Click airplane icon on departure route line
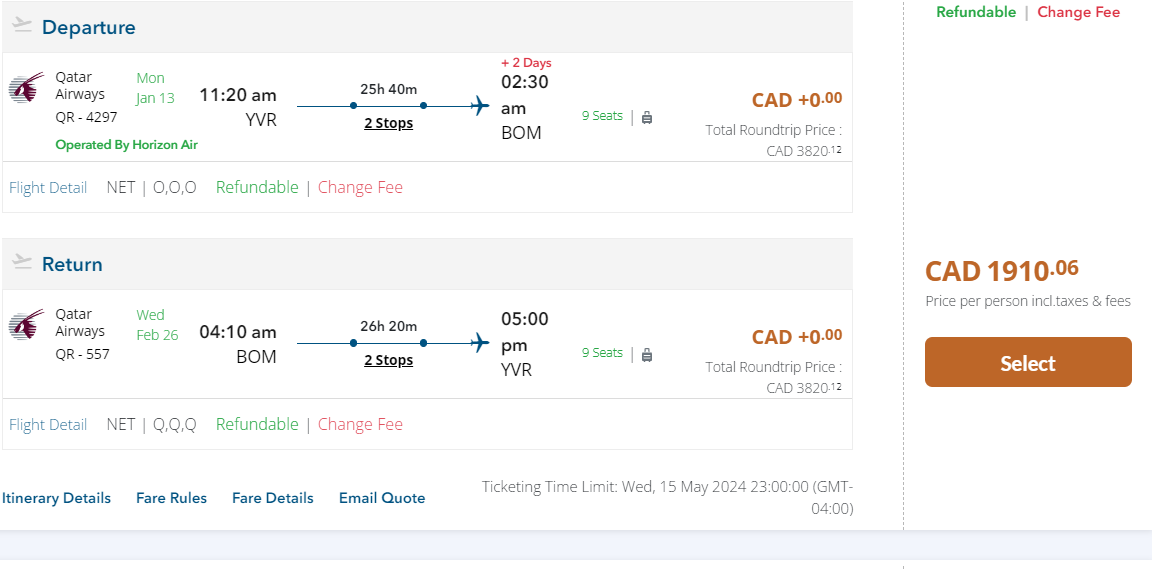This screenshot has height=571, width=1152. pos(480,105)
